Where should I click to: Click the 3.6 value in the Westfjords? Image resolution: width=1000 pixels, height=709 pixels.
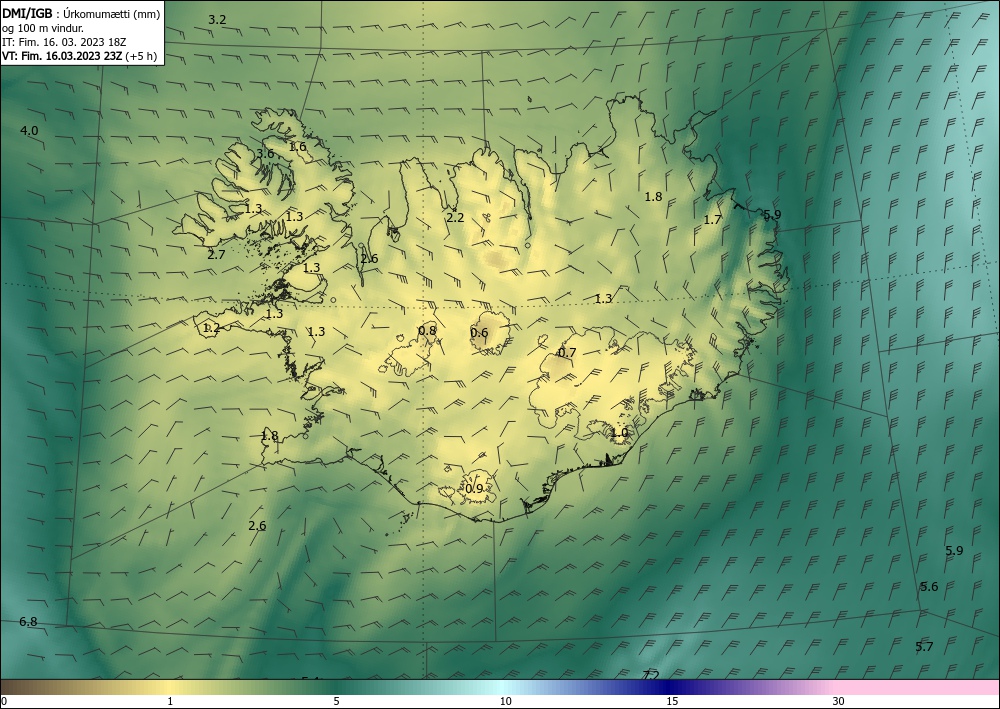(265, 154)
